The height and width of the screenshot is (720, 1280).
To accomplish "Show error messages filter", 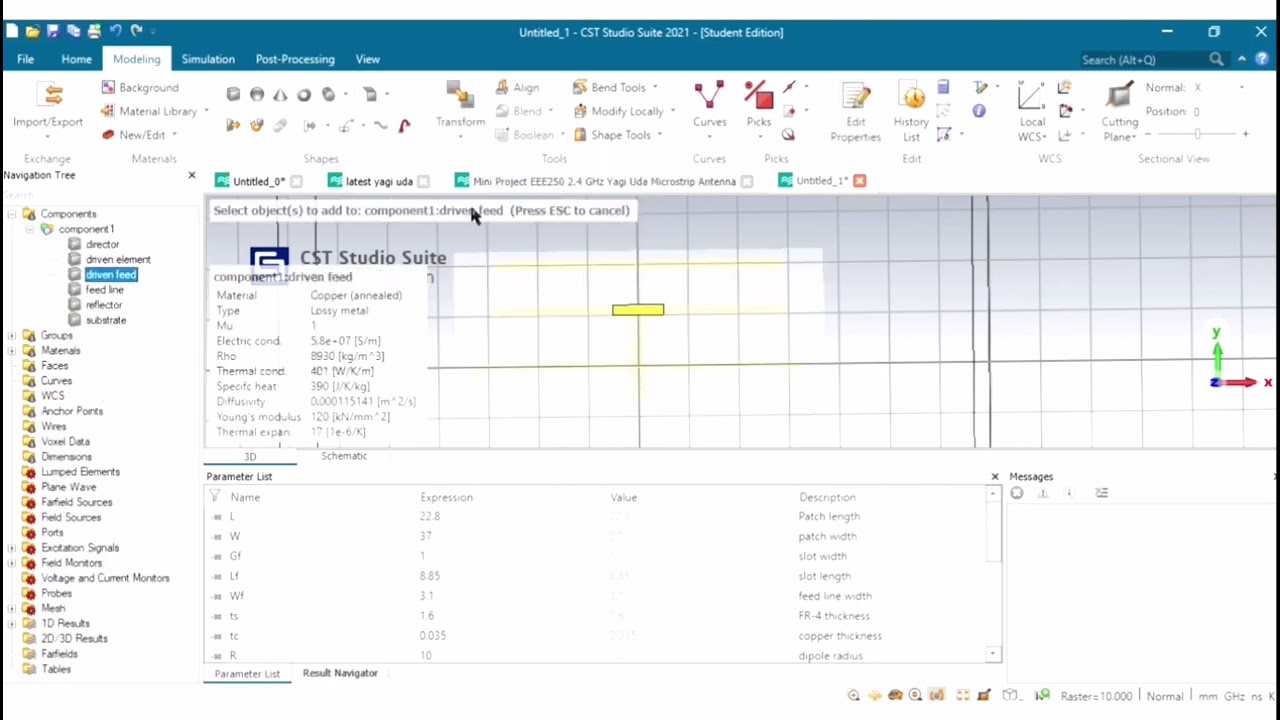I will (1017, 493).
